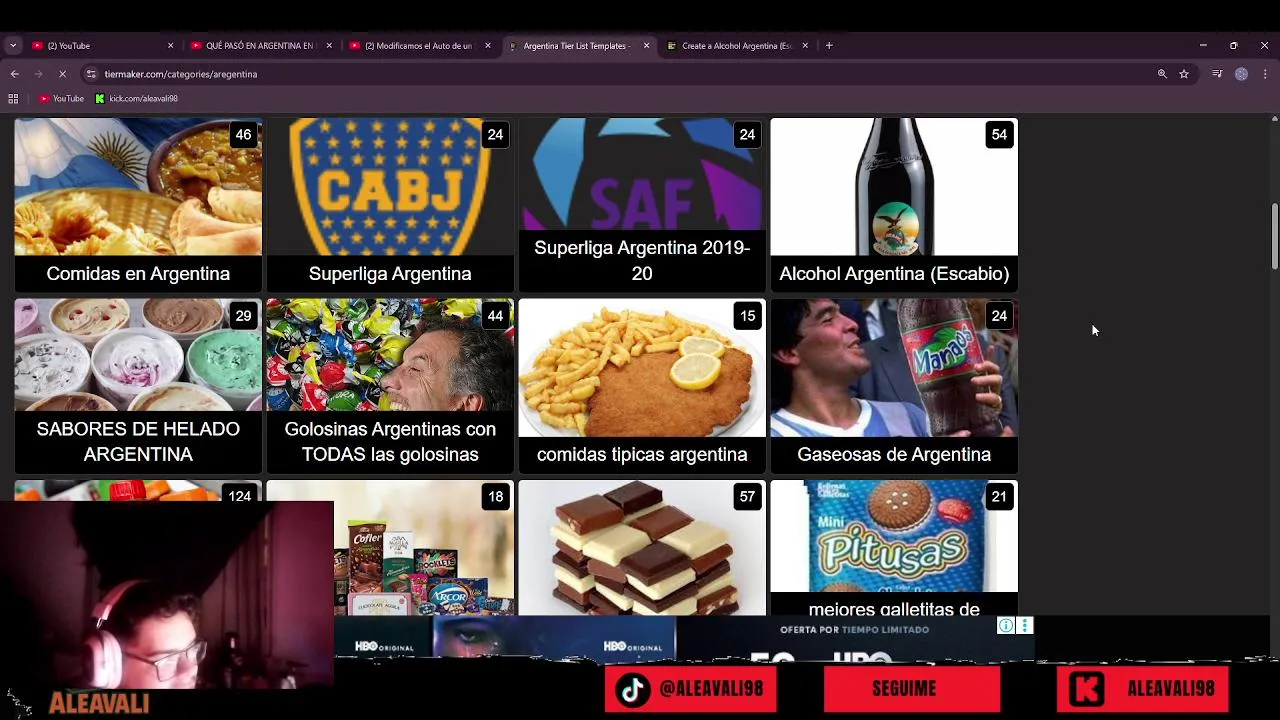Open the ice cream flavors image

[138, 355]
